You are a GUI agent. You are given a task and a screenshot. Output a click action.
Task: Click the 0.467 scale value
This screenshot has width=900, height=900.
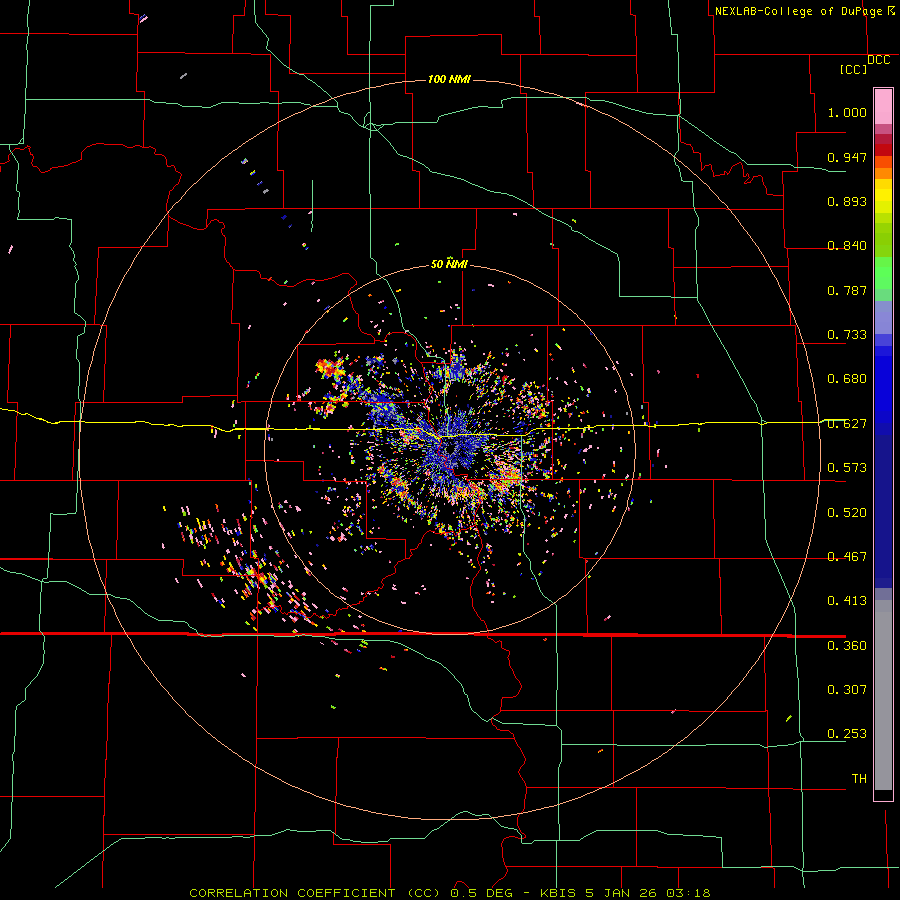coord(847,557)
